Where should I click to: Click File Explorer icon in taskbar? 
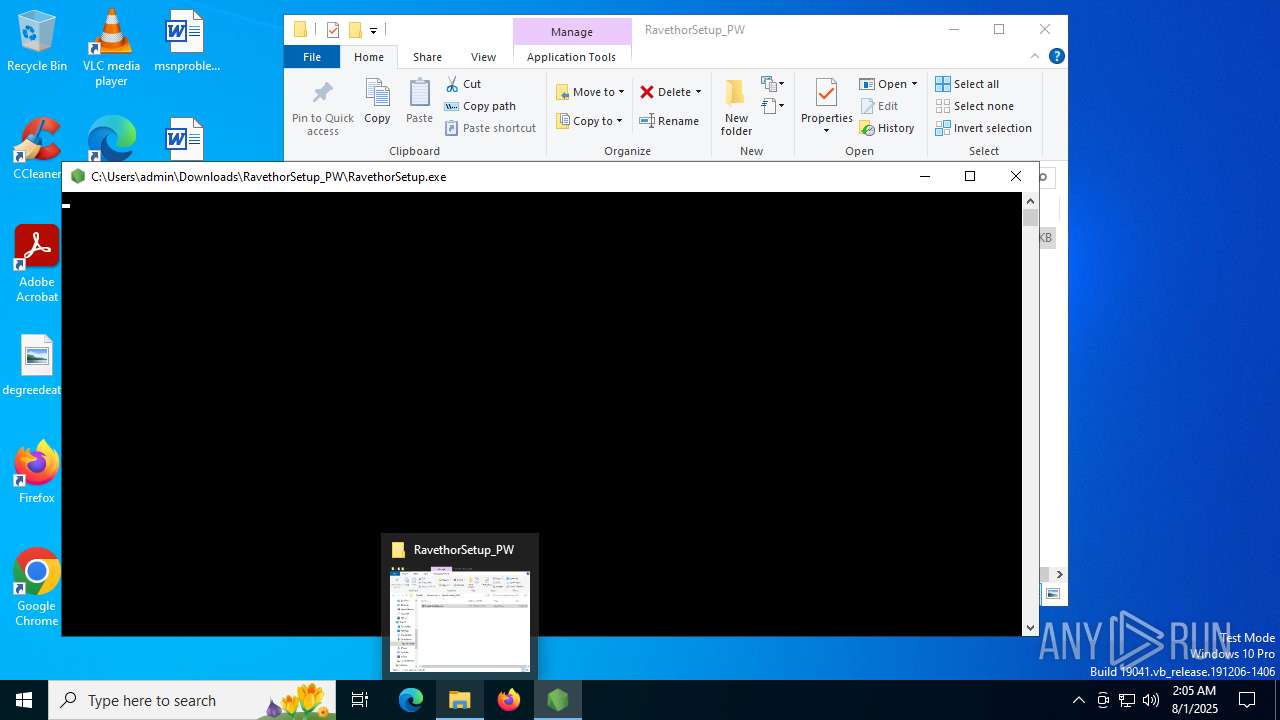460,700
